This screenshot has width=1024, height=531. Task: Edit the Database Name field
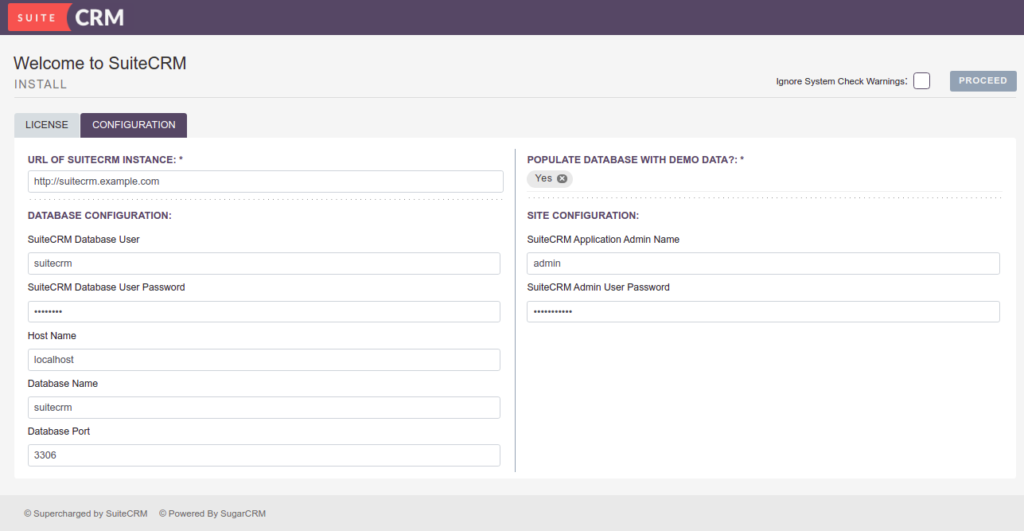pos(264,408)
